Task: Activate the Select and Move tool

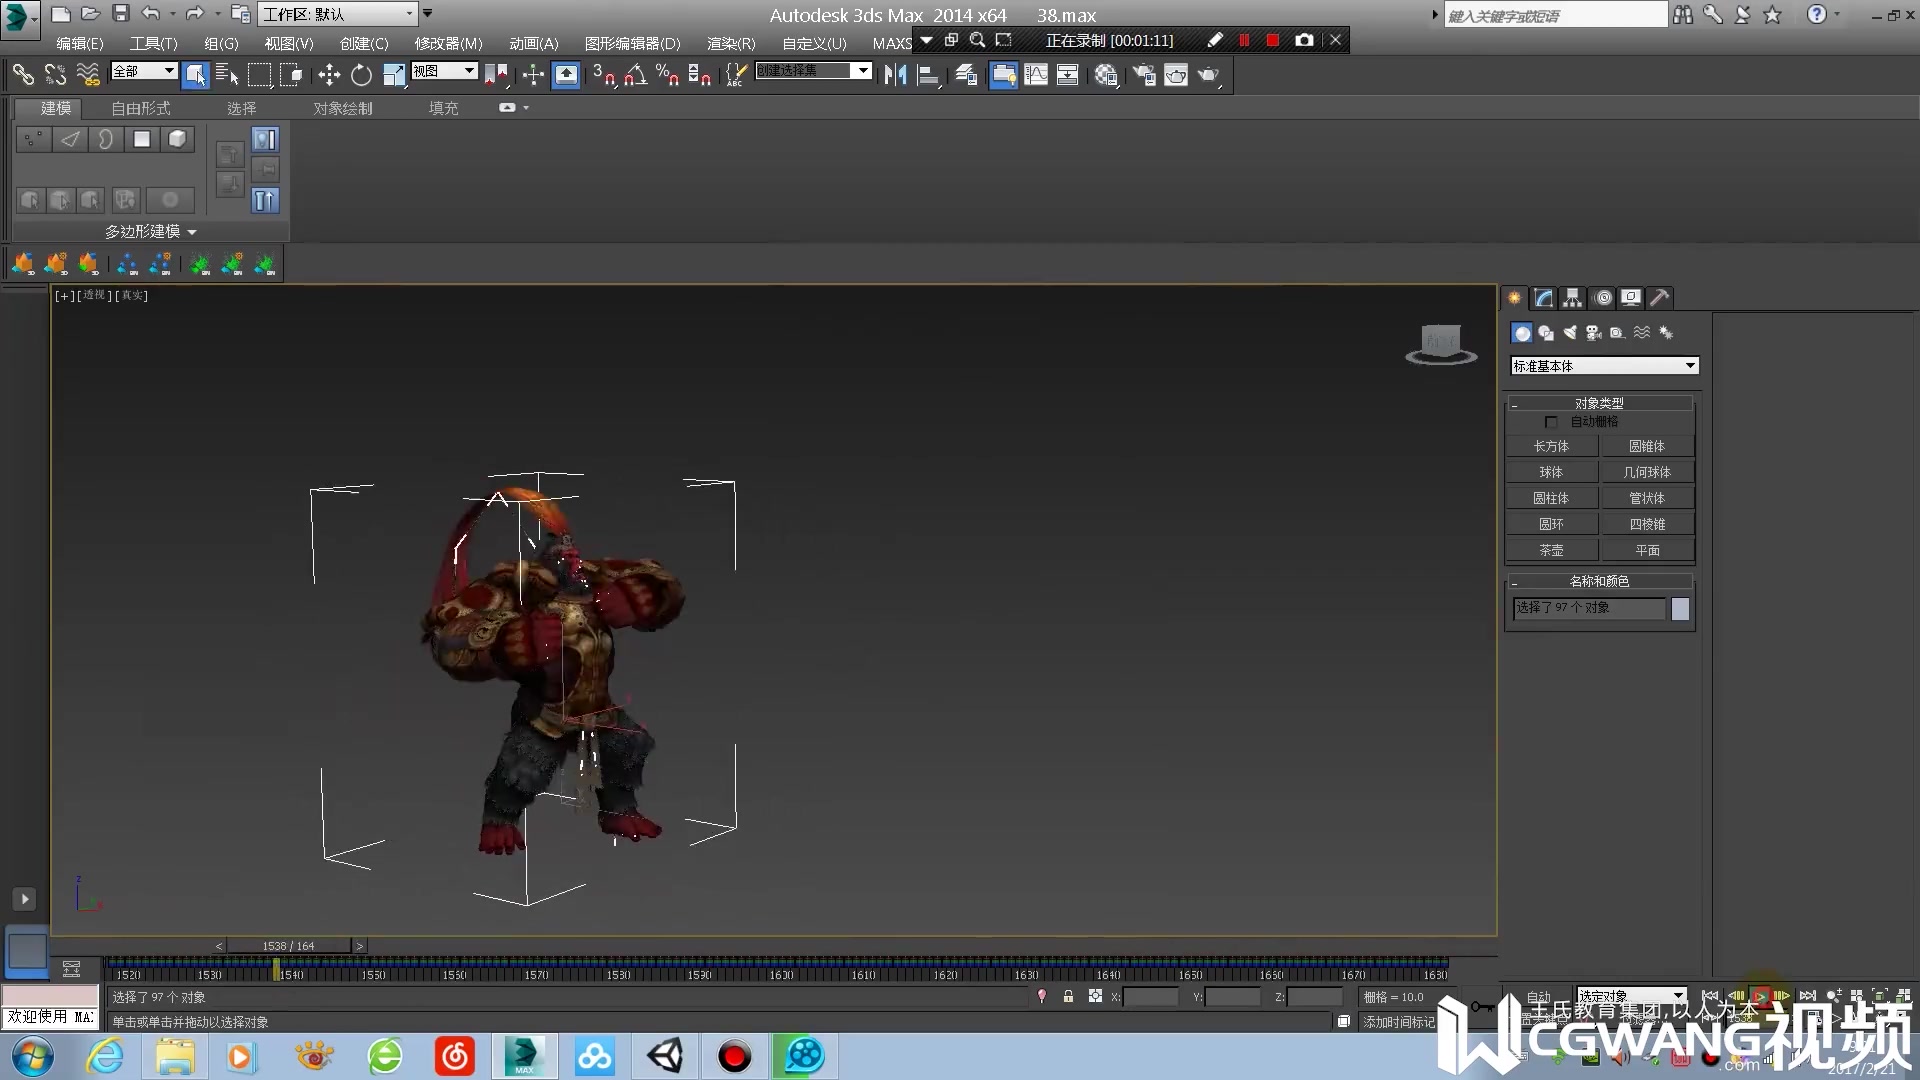Action: click(x=328, y=75)
